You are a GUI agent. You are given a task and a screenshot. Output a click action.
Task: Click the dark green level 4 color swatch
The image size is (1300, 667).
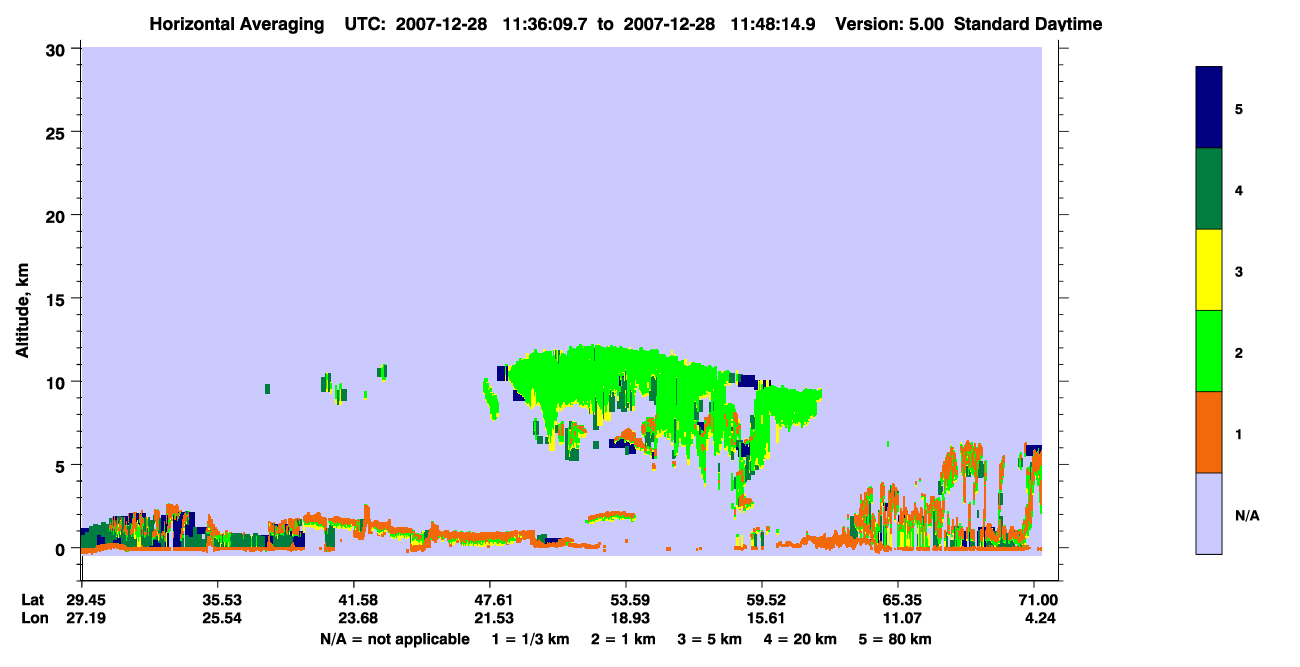coord(1209,189)
